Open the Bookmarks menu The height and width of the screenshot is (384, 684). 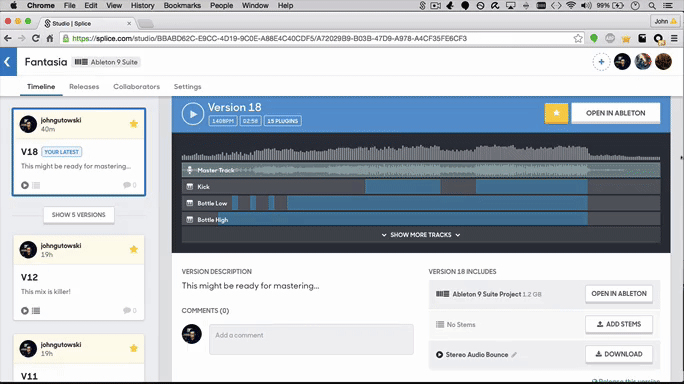(182, 6)
